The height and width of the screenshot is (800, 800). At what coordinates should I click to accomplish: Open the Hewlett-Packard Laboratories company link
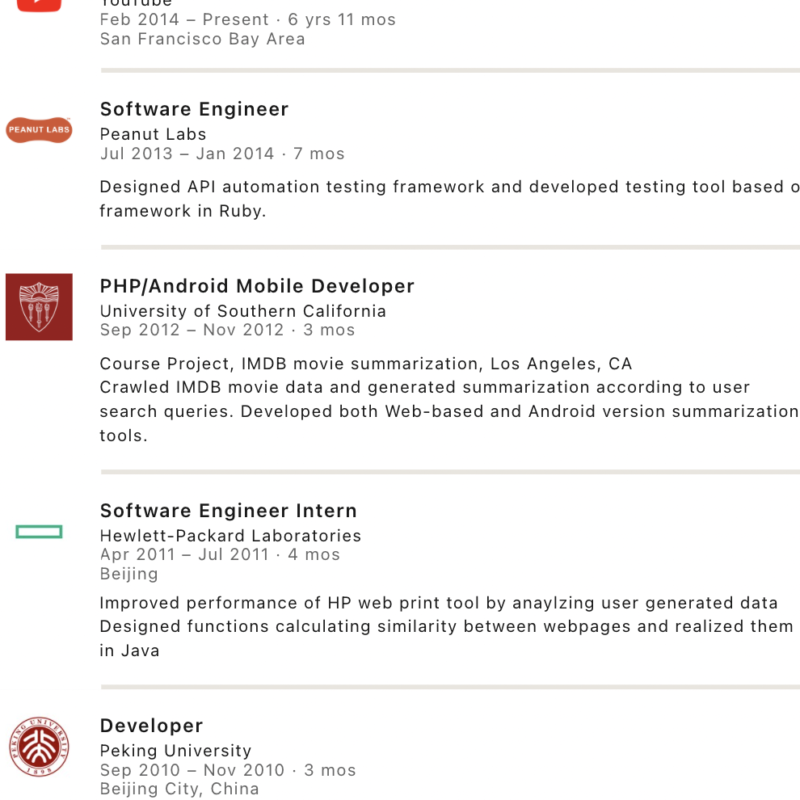(231, 535)
